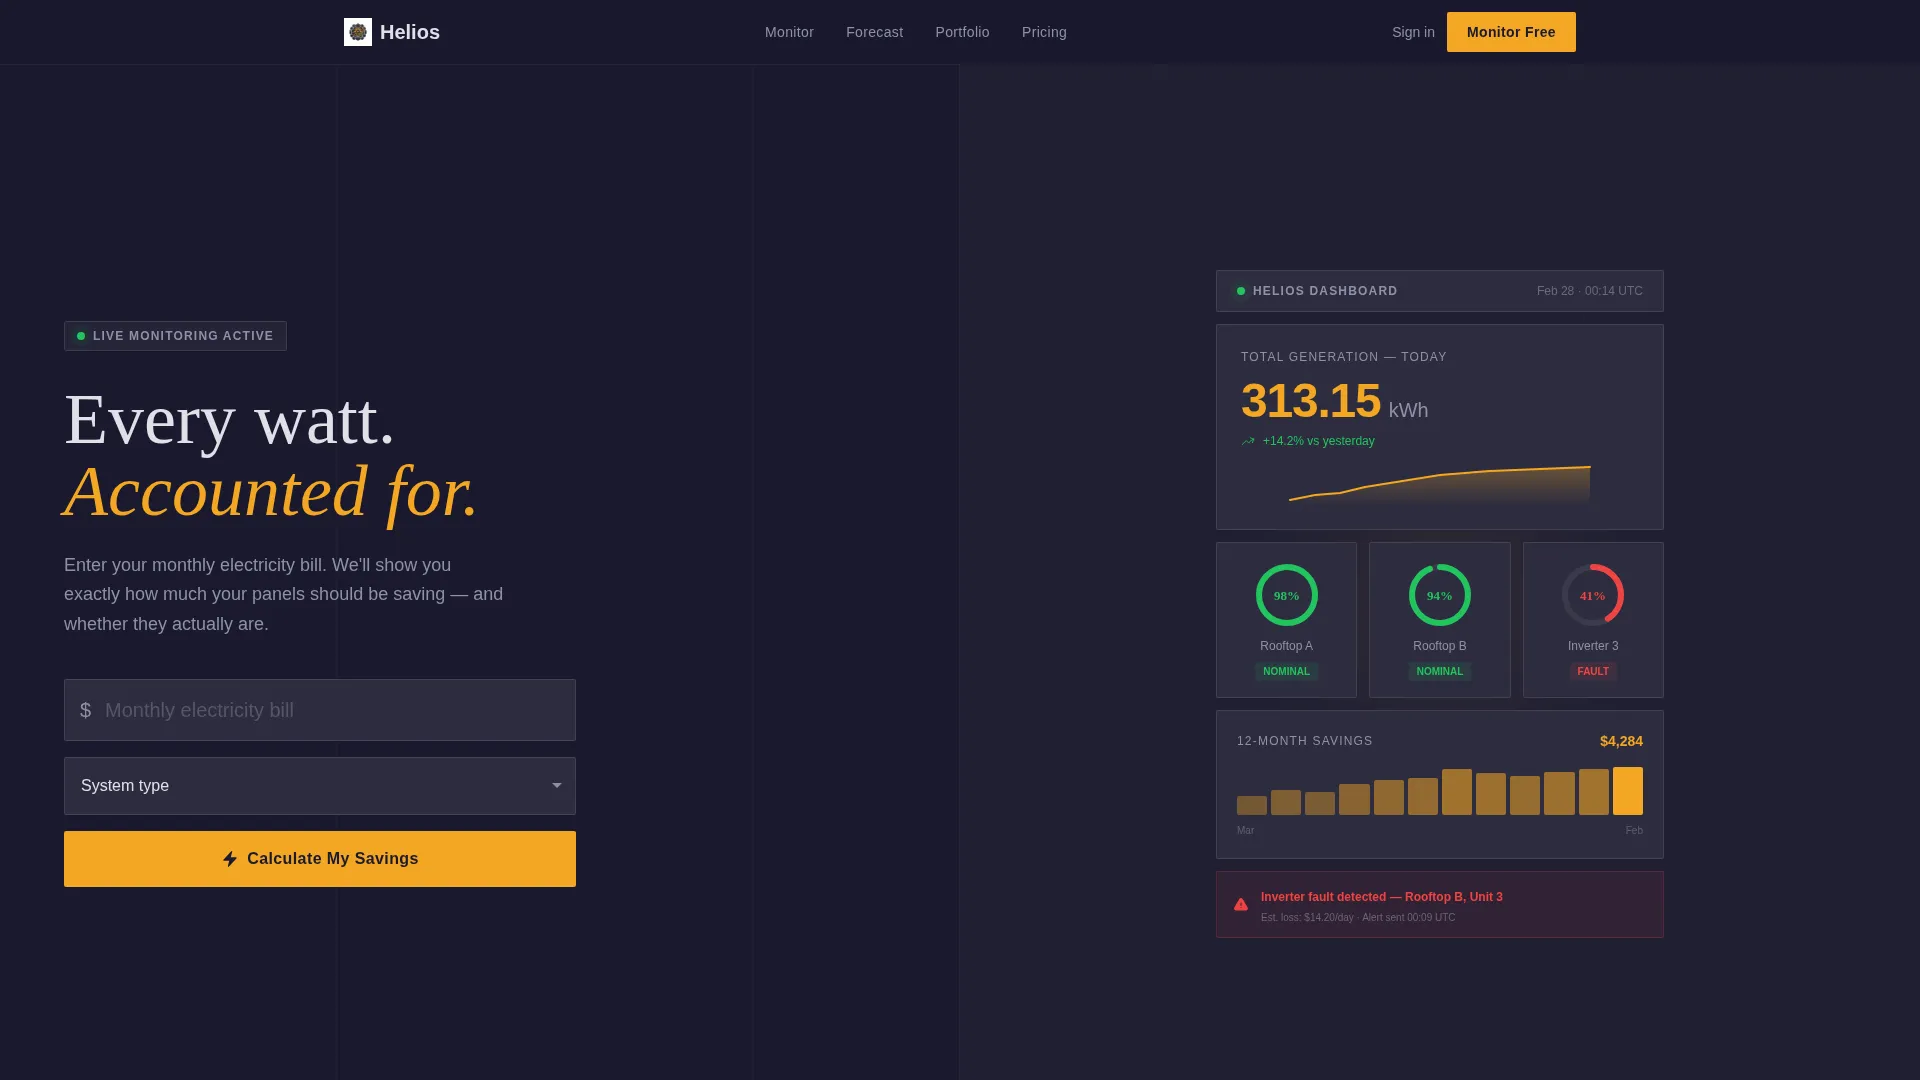Click the Helios brand name link
1920x1080 pixels.
pos(410,32)
